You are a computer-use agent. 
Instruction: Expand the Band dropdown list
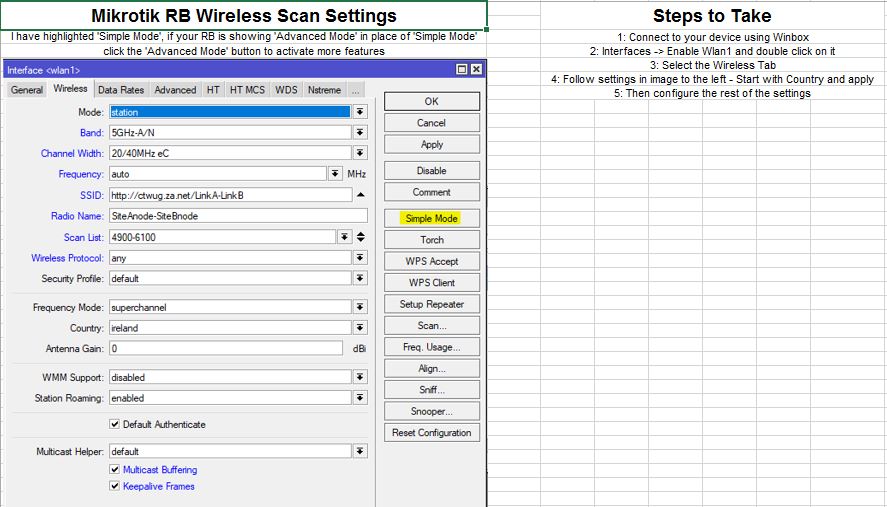pyautogui.click(x=360, y=133)
